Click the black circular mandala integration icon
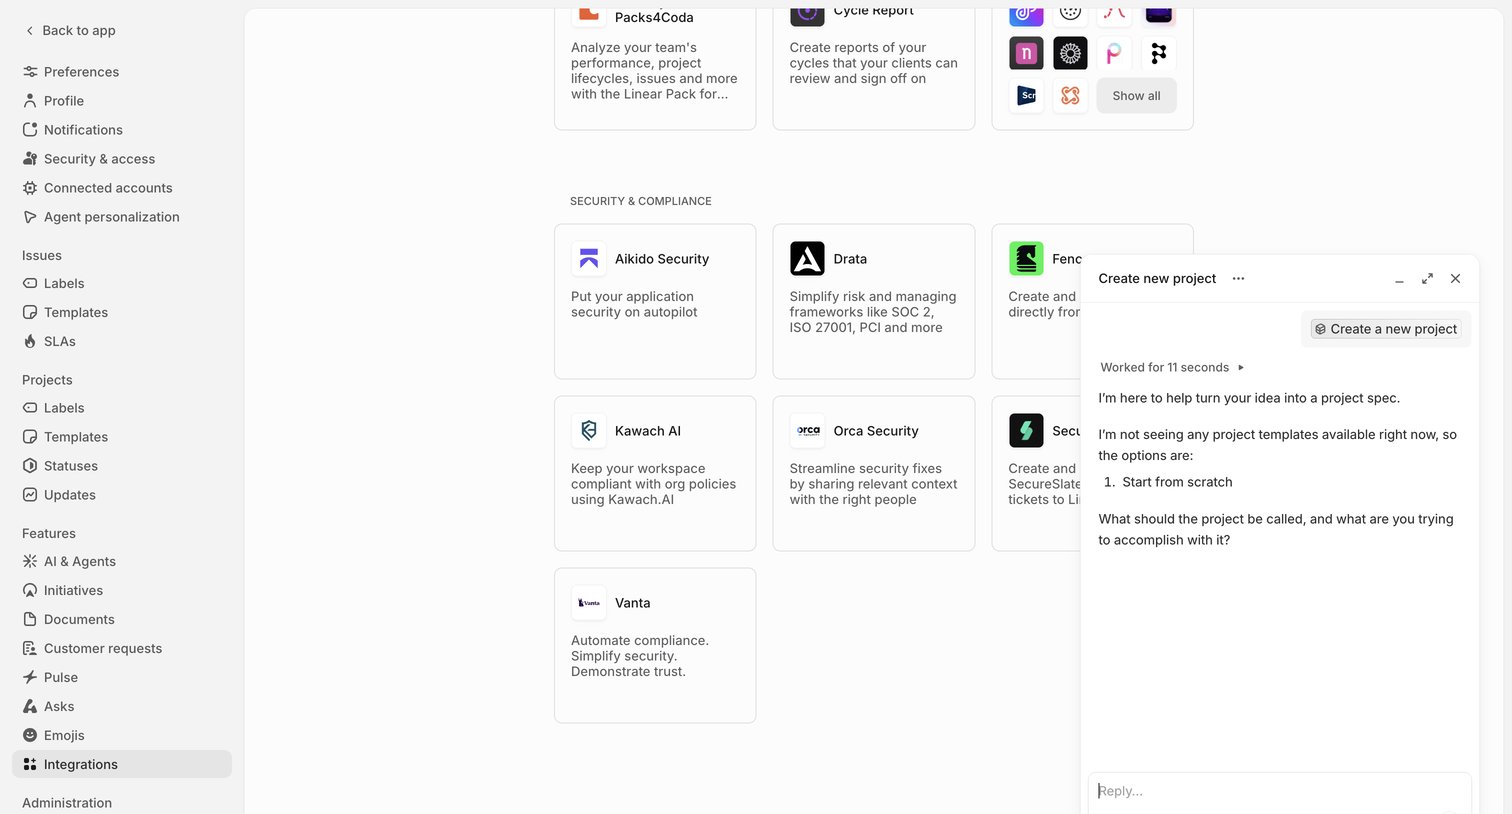 coord(1070,54)
